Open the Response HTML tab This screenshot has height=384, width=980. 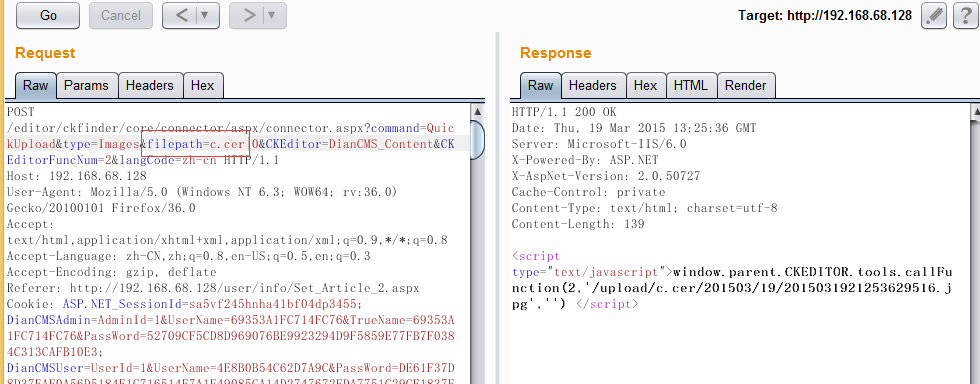pos(691,86)
